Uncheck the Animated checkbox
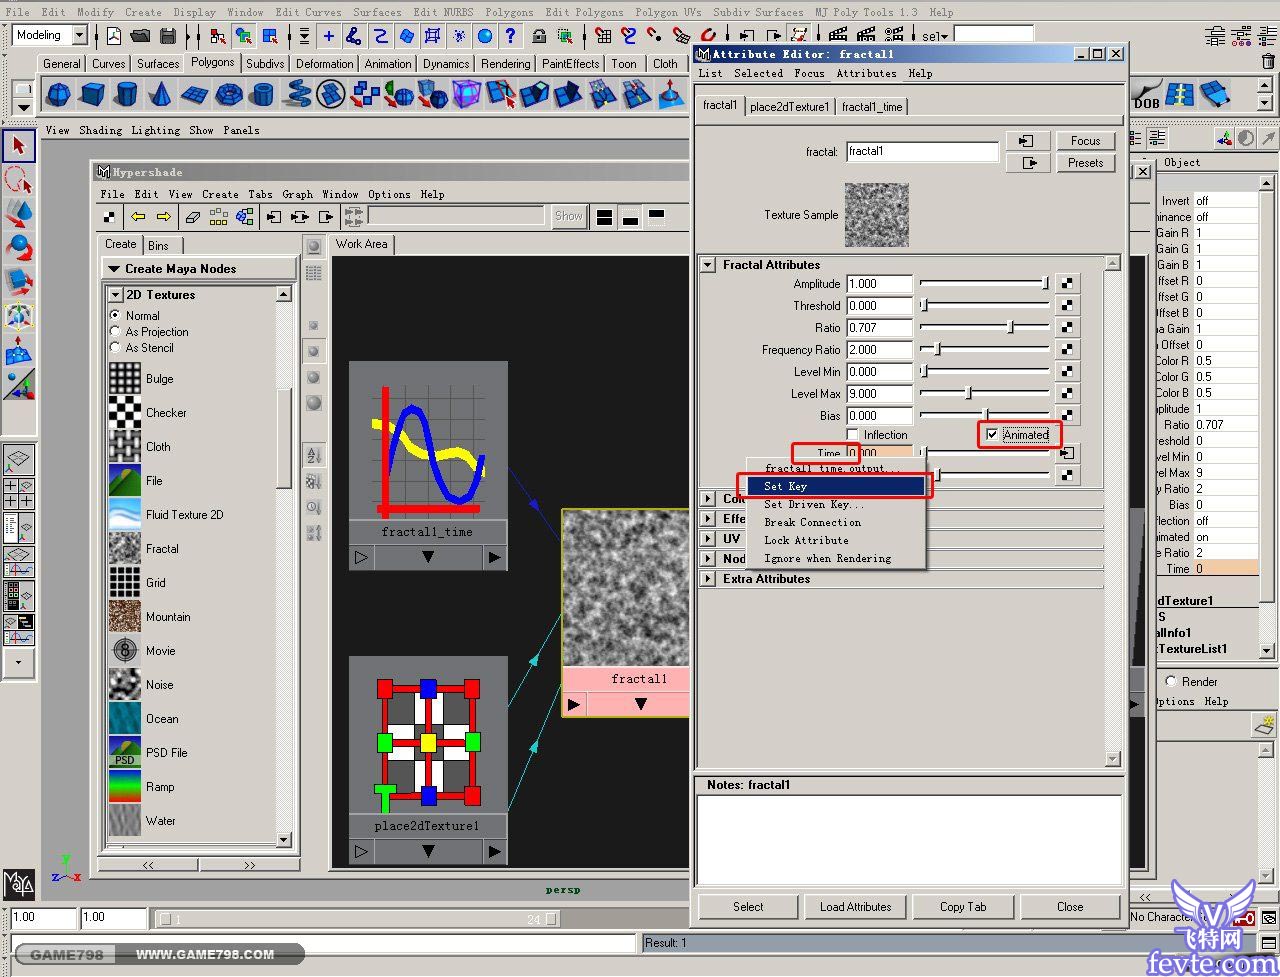 (x=992, y=434)
